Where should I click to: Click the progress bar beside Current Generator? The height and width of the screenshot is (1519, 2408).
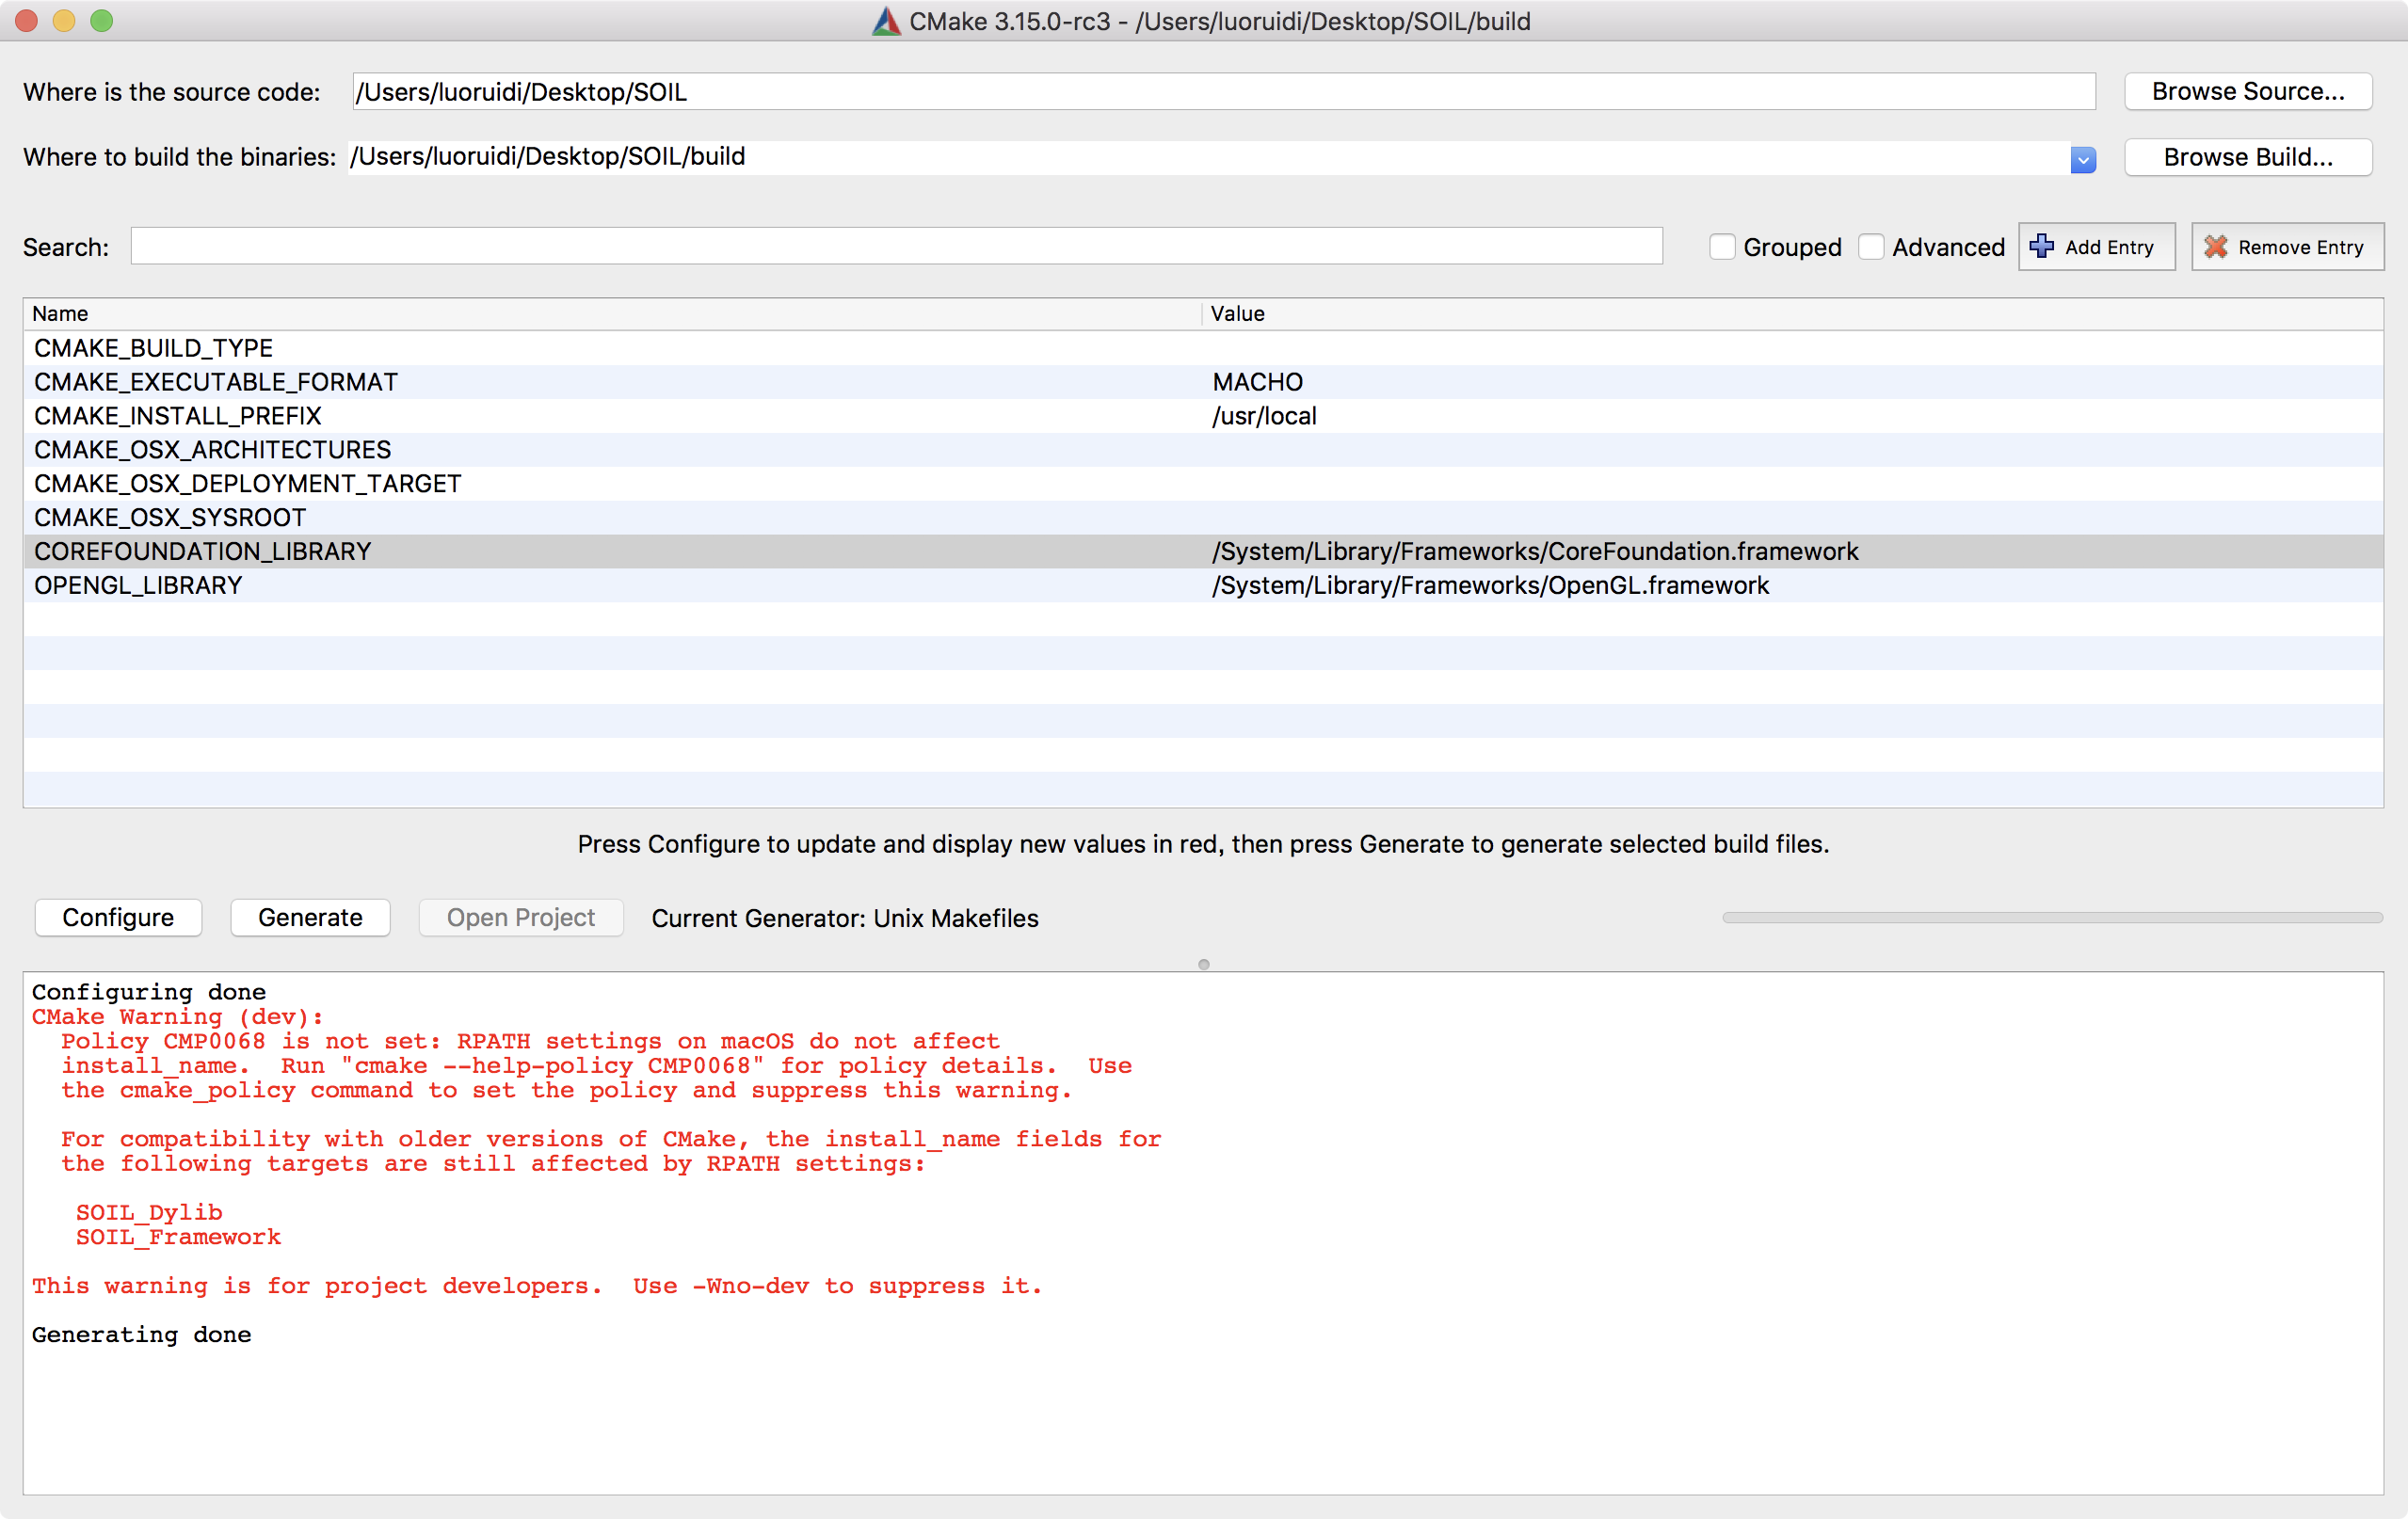pyautogui.click(x=2052, y=917)
